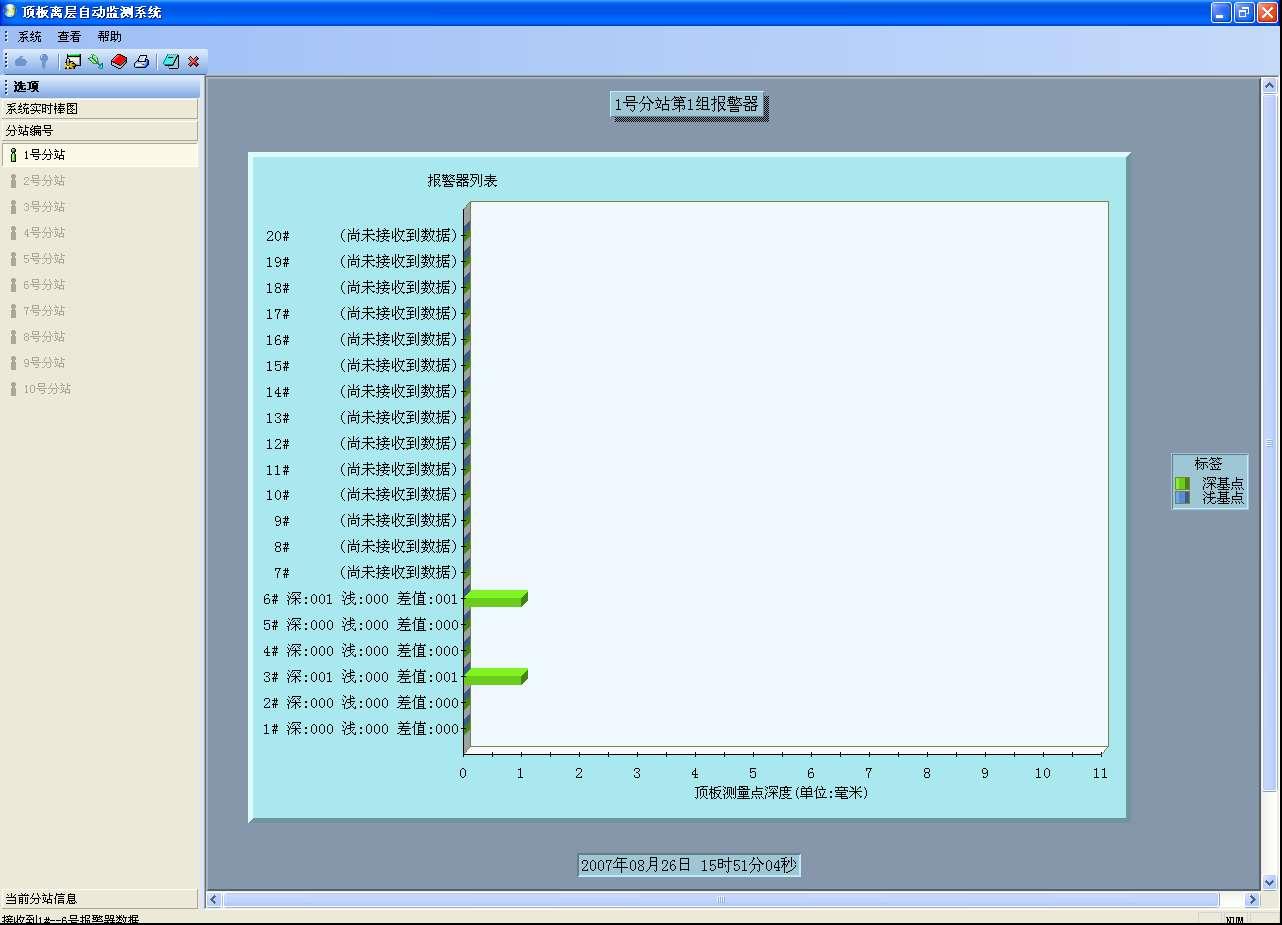Select 1号分站 in the station list
The width and height of the screenshot is (1282, 925).
(x=44, y=155)
